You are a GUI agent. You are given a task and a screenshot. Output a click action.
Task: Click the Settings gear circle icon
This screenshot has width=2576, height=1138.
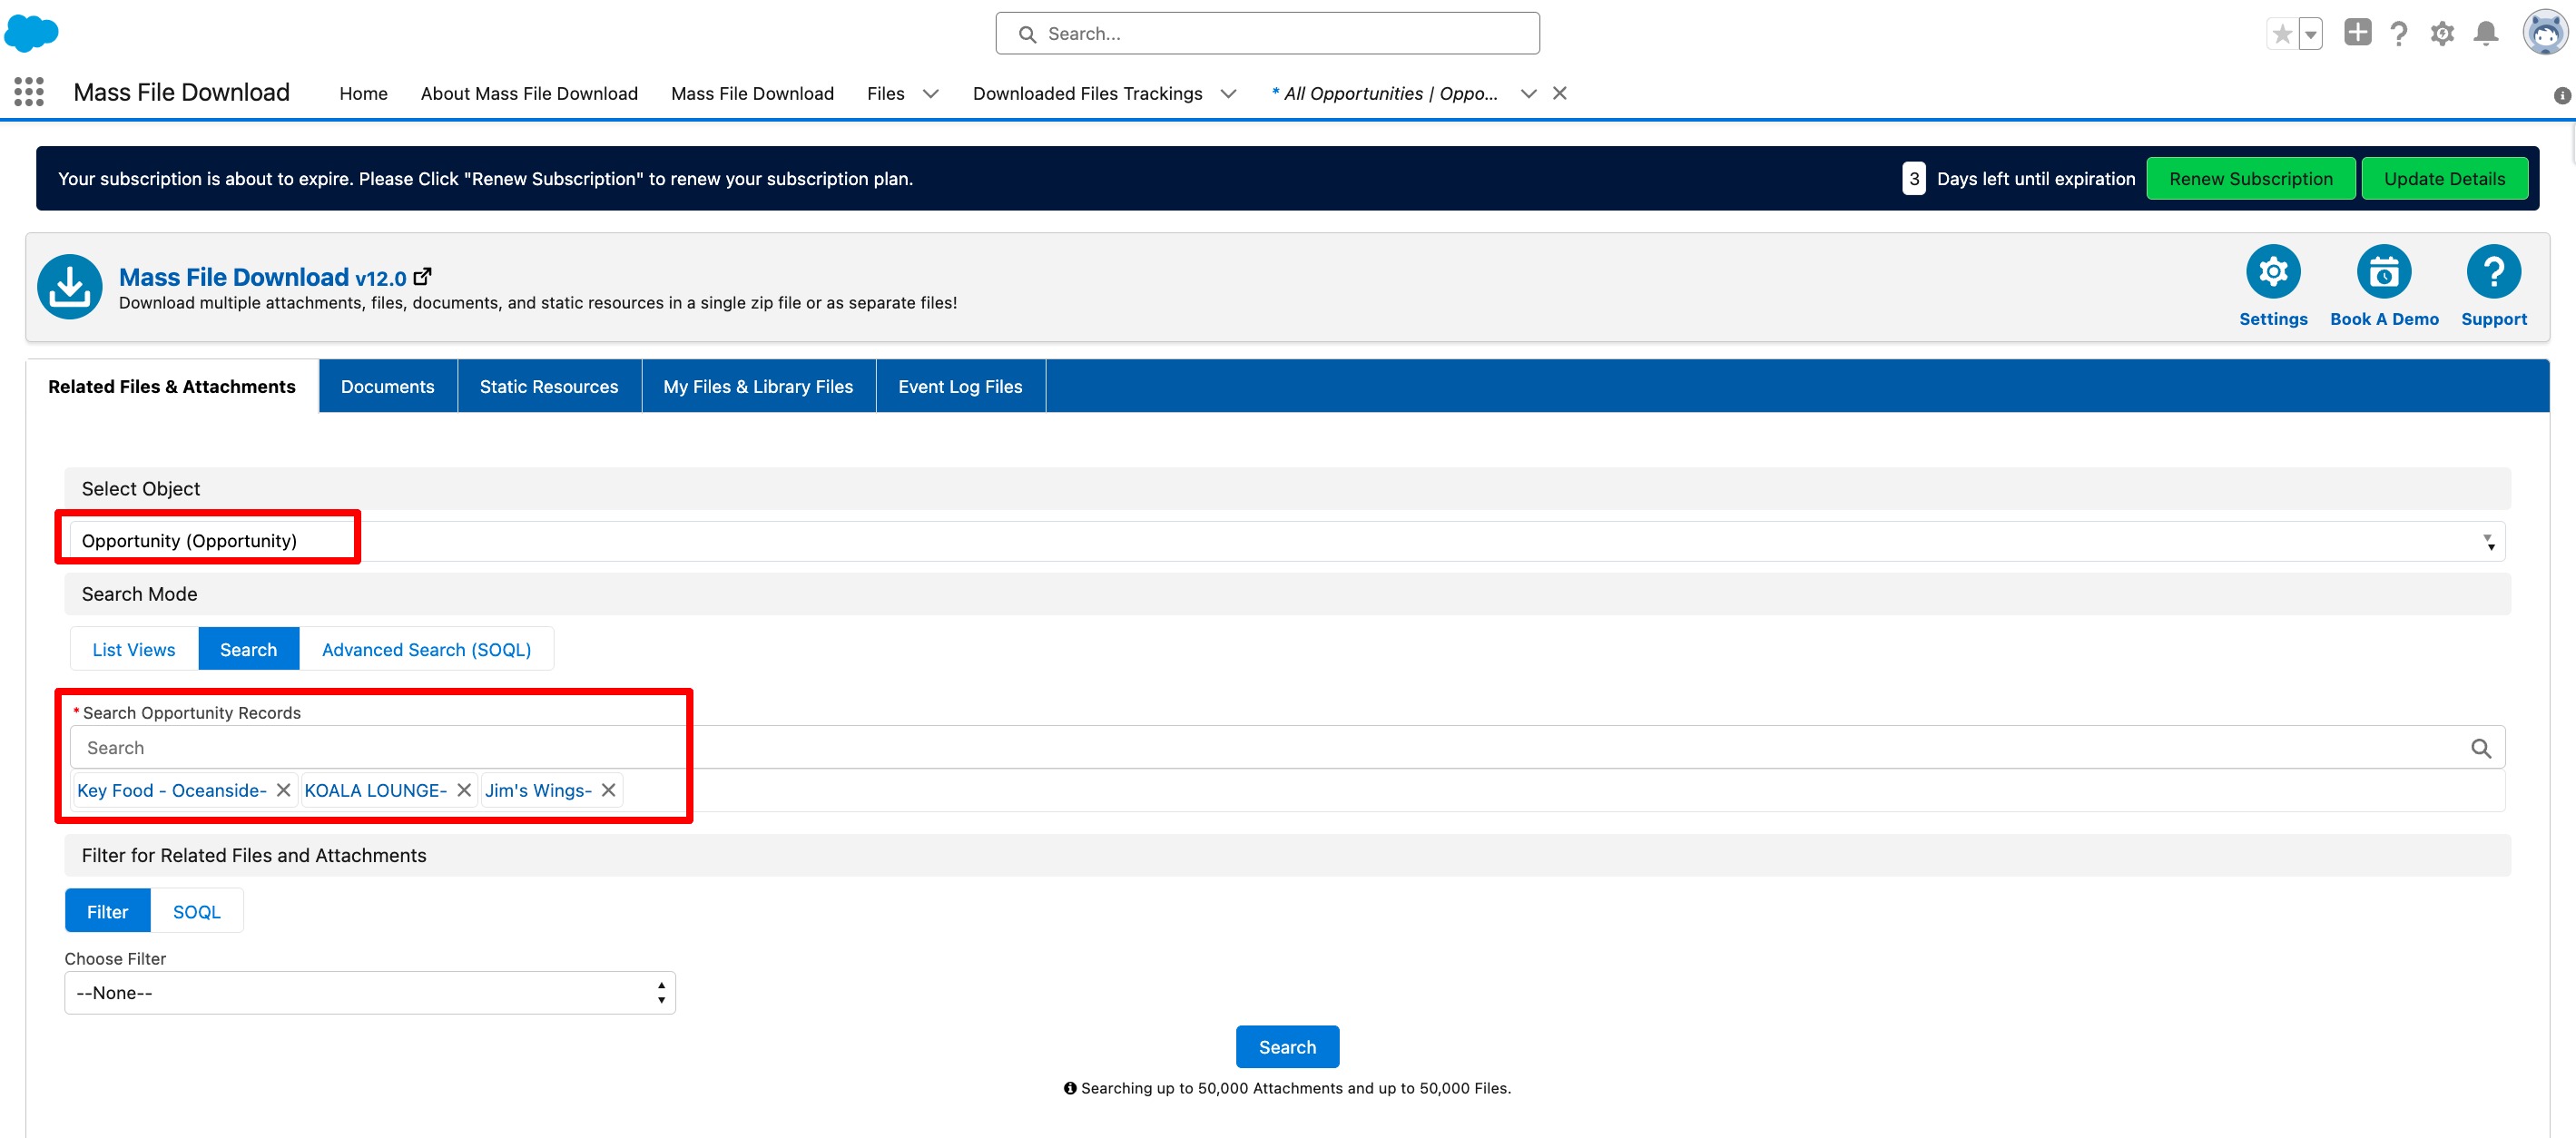[x=2272, y=272]
